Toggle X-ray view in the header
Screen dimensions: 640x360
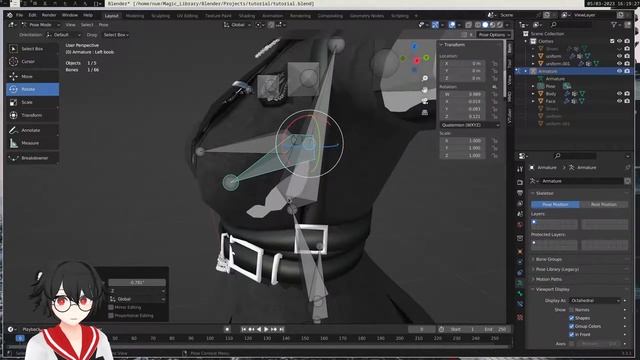[469, 25]
